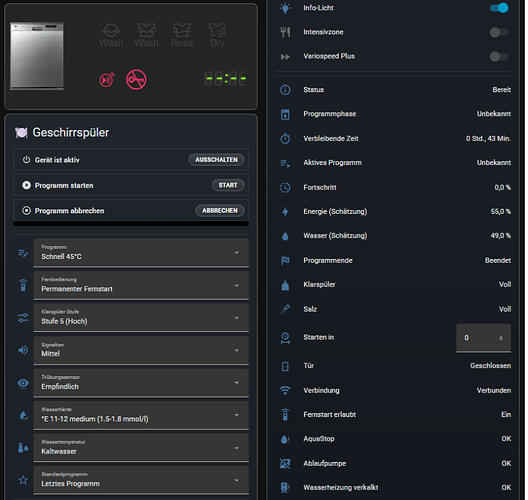The width and height of the screenshot is (528, 500).
Task: Click the Fernstart erlaubt remote icon
Action: click(x=285, y=414)
